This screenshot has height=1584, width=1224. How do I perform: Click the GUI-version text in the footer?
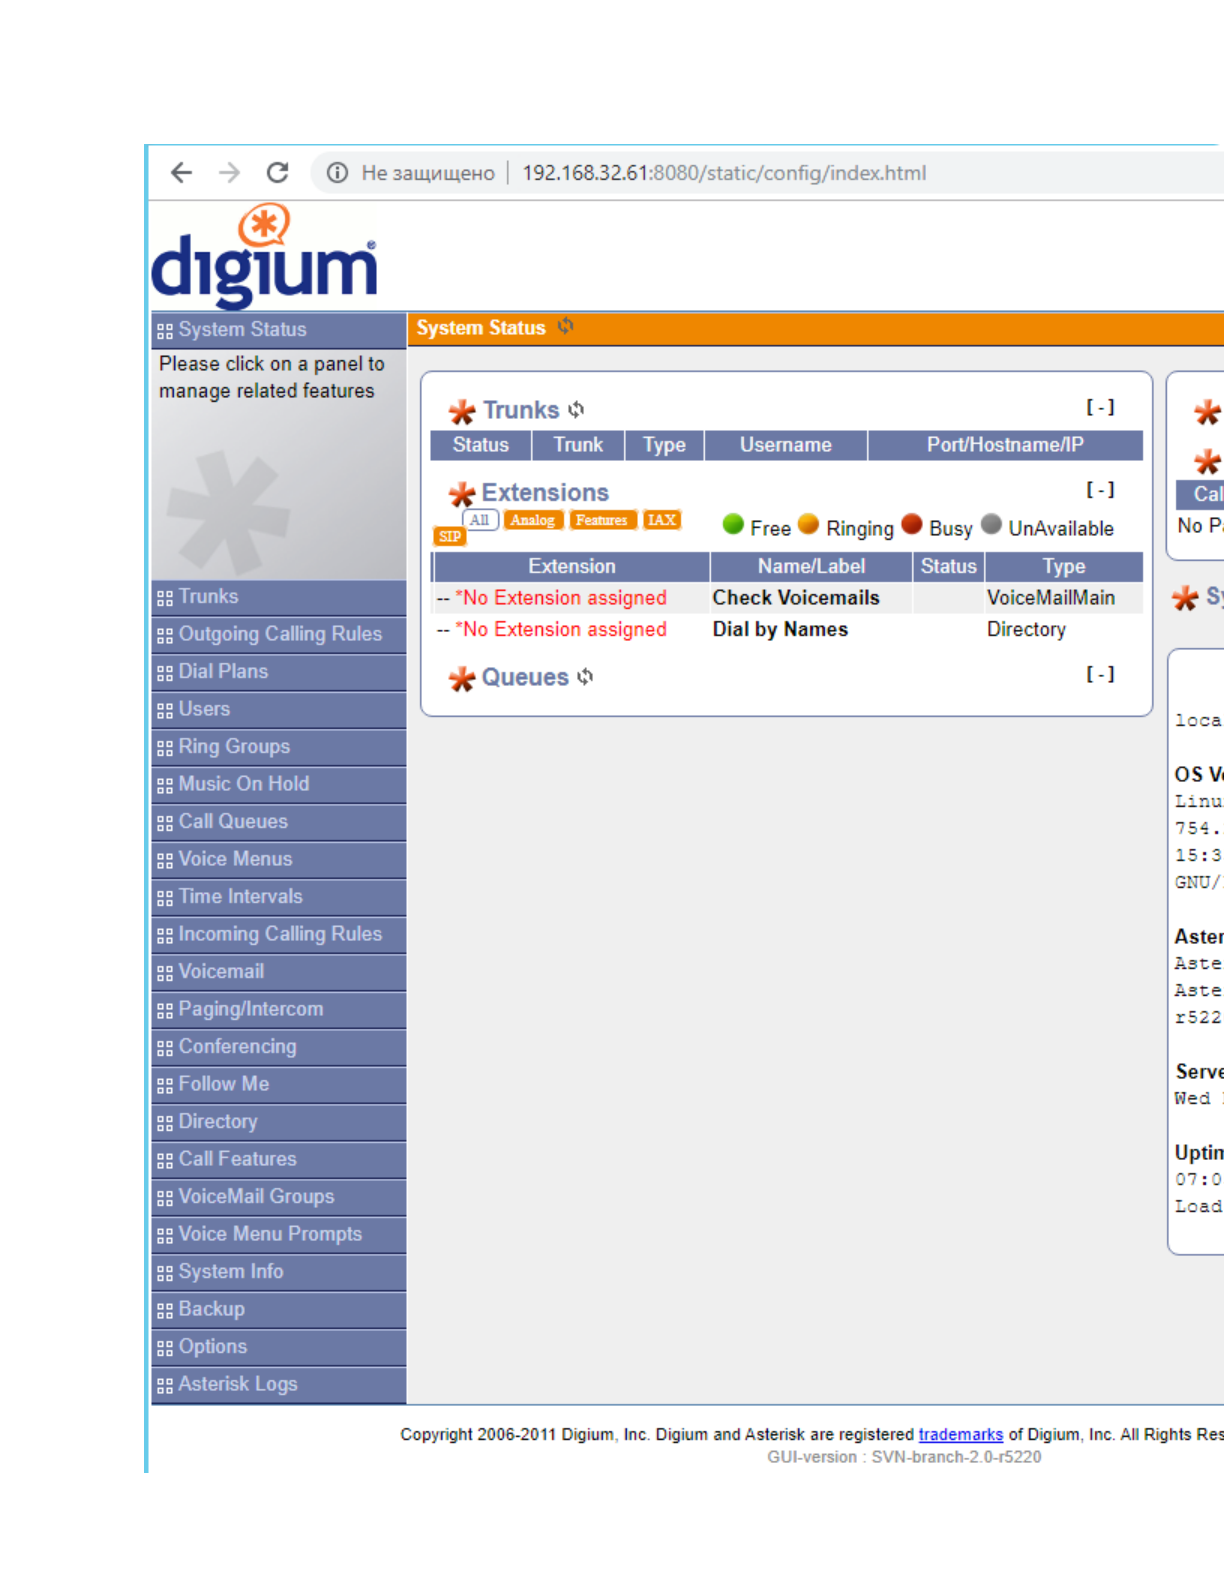[x=904, y=1458]
